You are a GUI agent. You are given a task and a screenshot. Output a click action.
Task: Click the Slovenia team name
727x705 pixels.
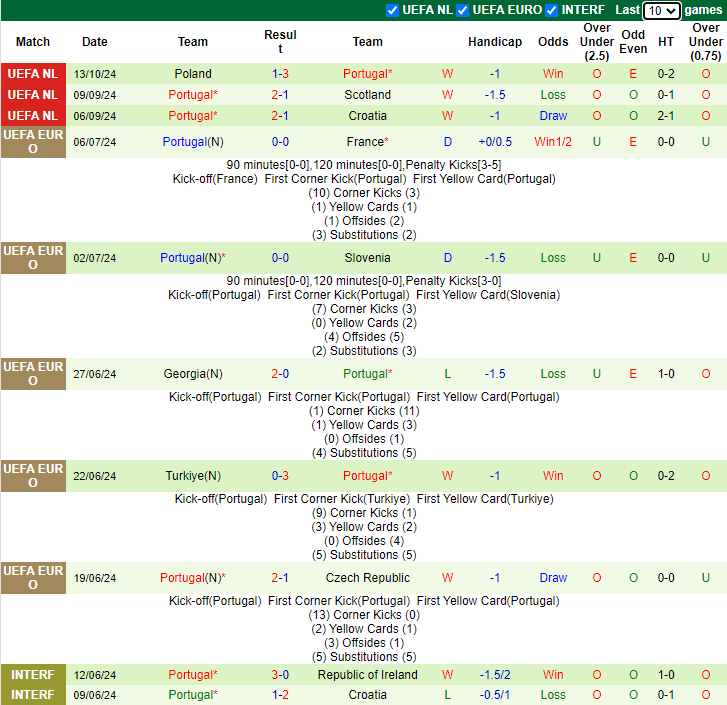pos(367,258)
